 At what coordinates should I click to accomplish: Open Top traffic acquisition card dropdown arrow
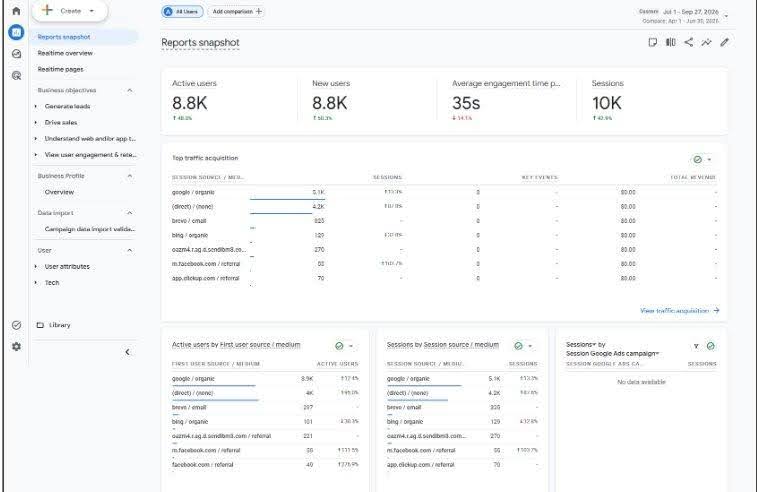tap(709, 159)
